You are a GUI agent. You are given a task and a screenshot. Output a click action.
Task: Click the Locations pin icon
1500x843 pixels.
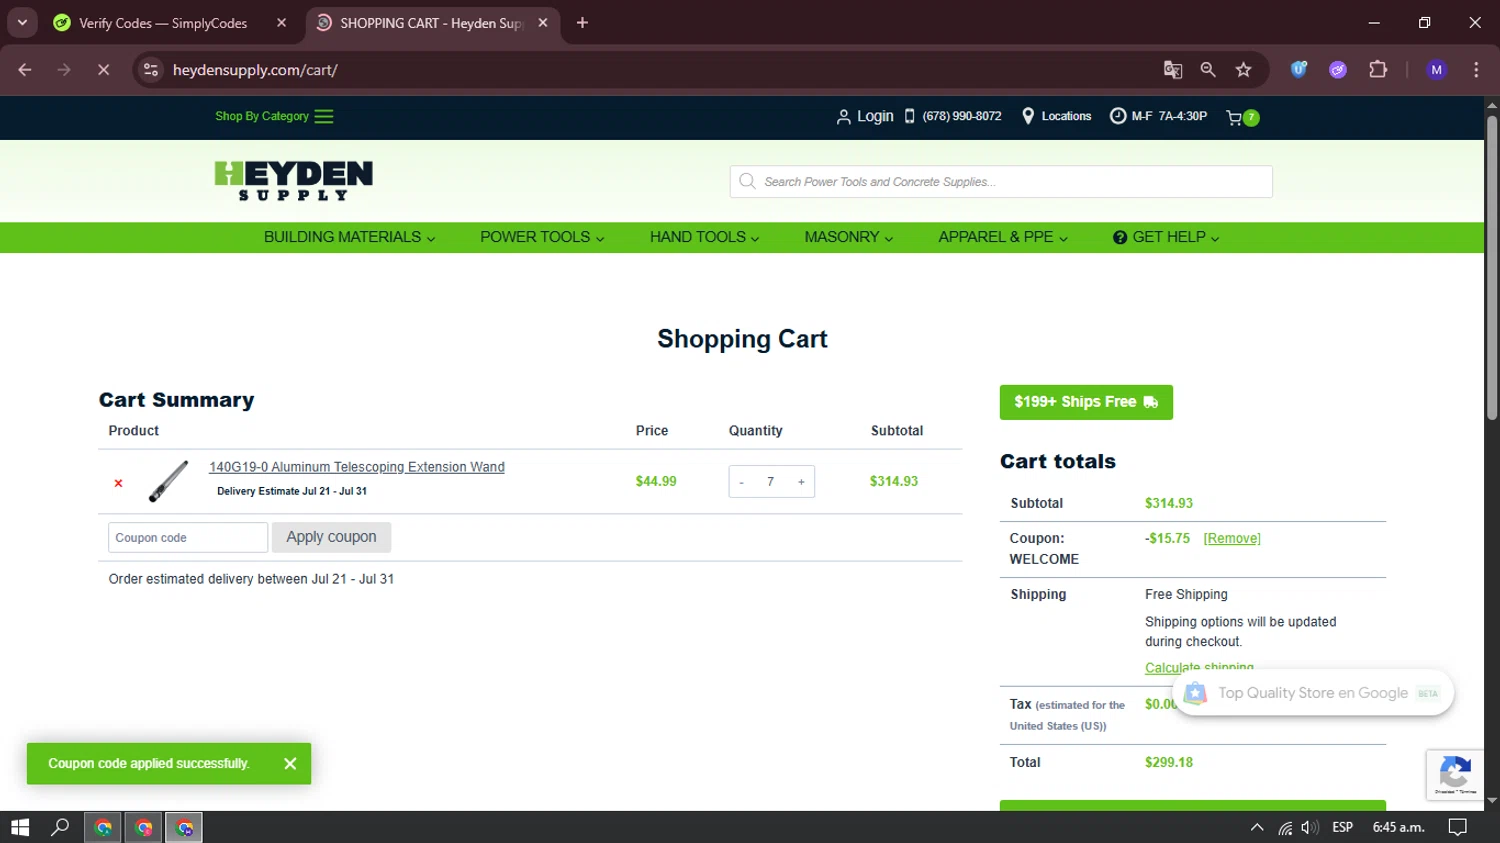[x=1028, y=116]
